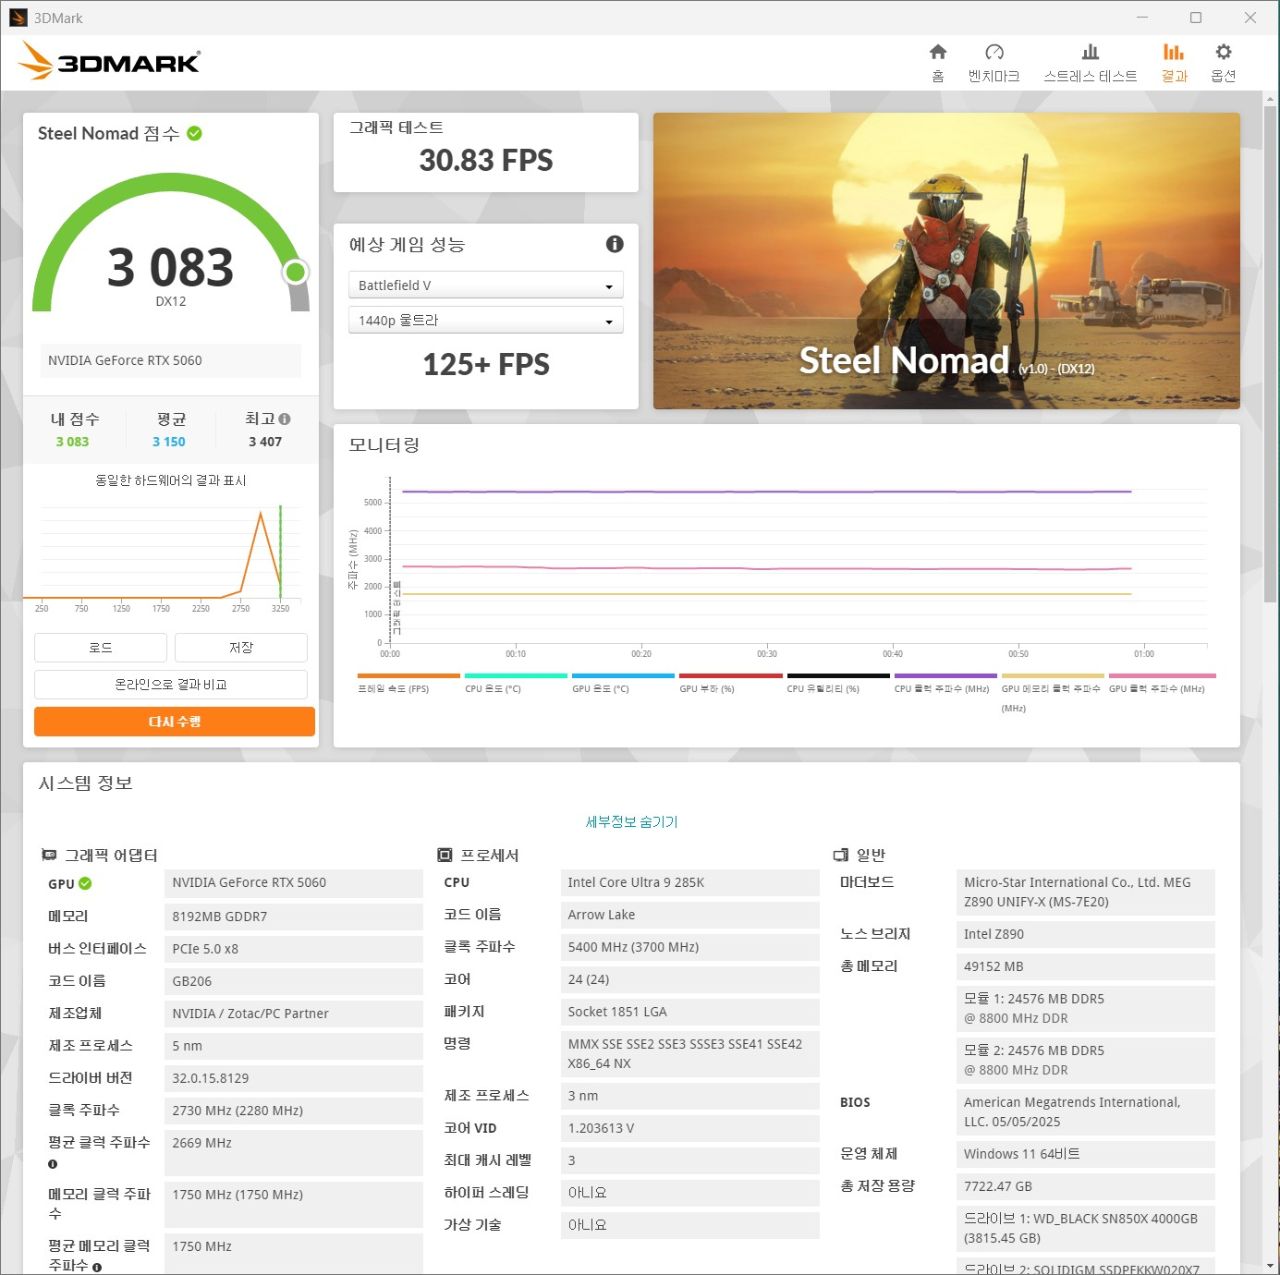Click info icon next to best score
Viewport: 1280px width, 1275px height.
pos(285,419)
